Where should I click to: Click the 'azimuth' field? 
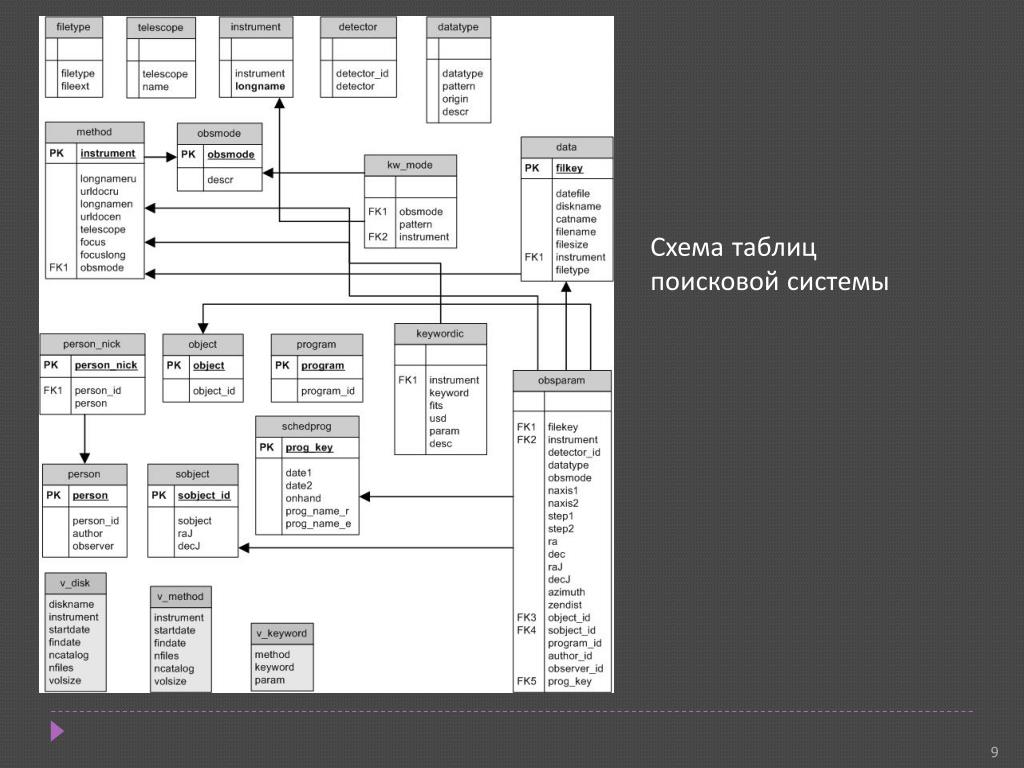[566, 592]
